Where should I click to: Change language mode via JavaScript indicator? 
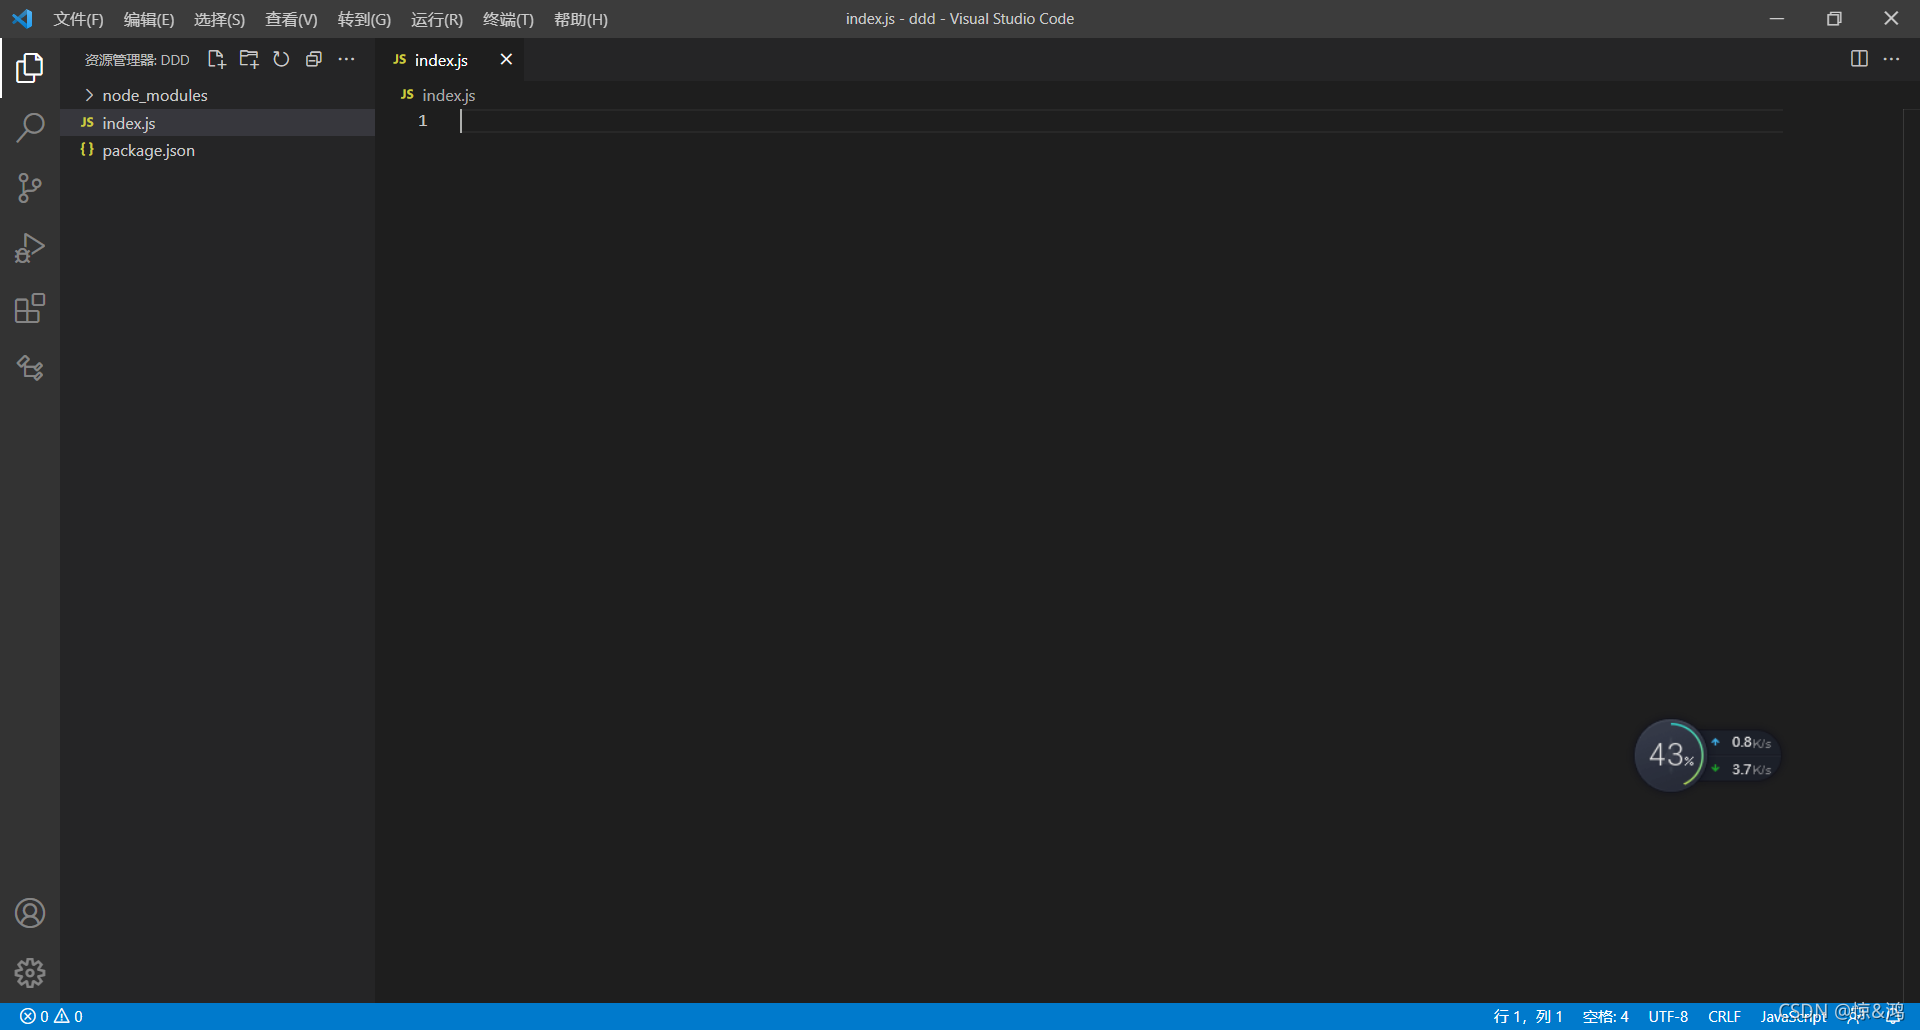pyautogui.click(x=1793, y=1016)
